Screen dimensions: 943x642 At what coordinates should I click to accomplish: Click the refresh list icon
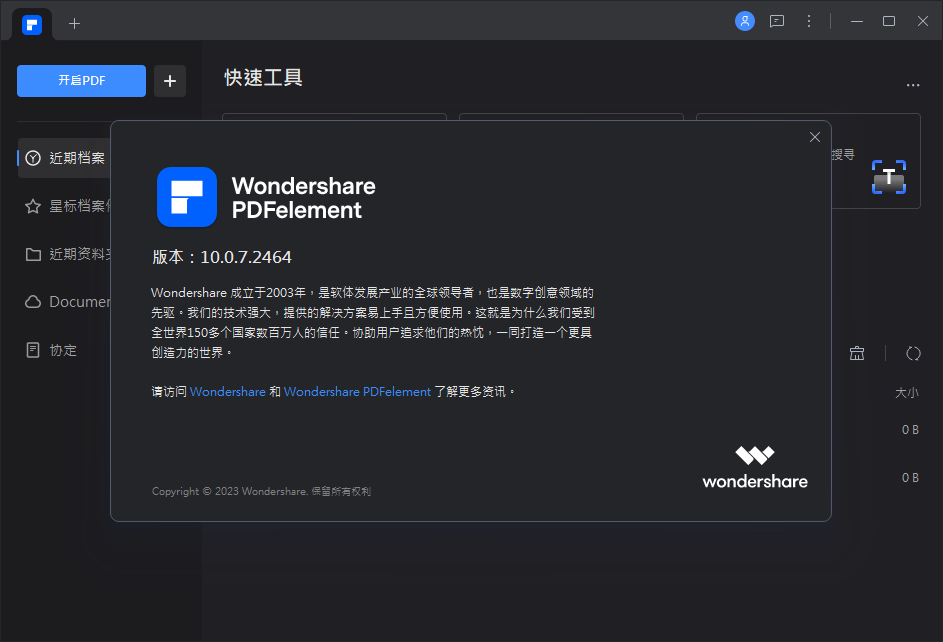click(x=913, y=353)
